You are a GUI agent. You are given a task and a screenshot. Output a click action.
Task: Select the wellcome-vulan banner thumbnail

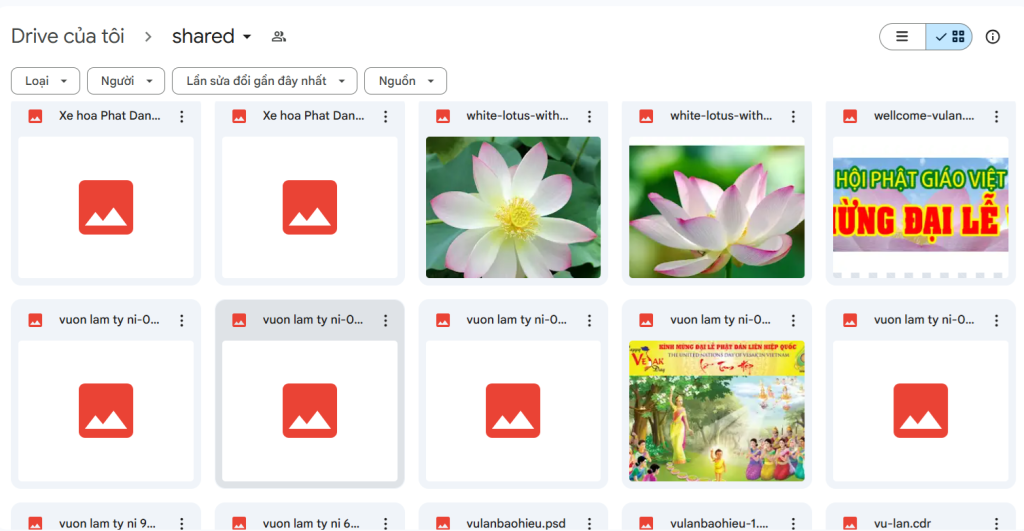920,207
